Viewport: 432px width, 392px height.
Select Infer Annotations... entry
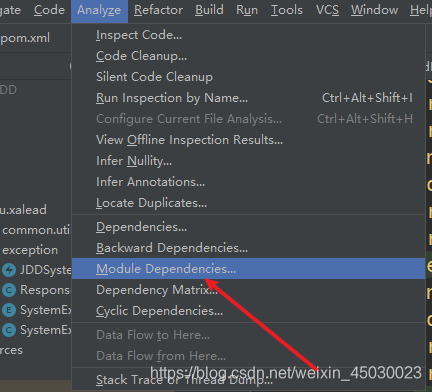[248, 182]
